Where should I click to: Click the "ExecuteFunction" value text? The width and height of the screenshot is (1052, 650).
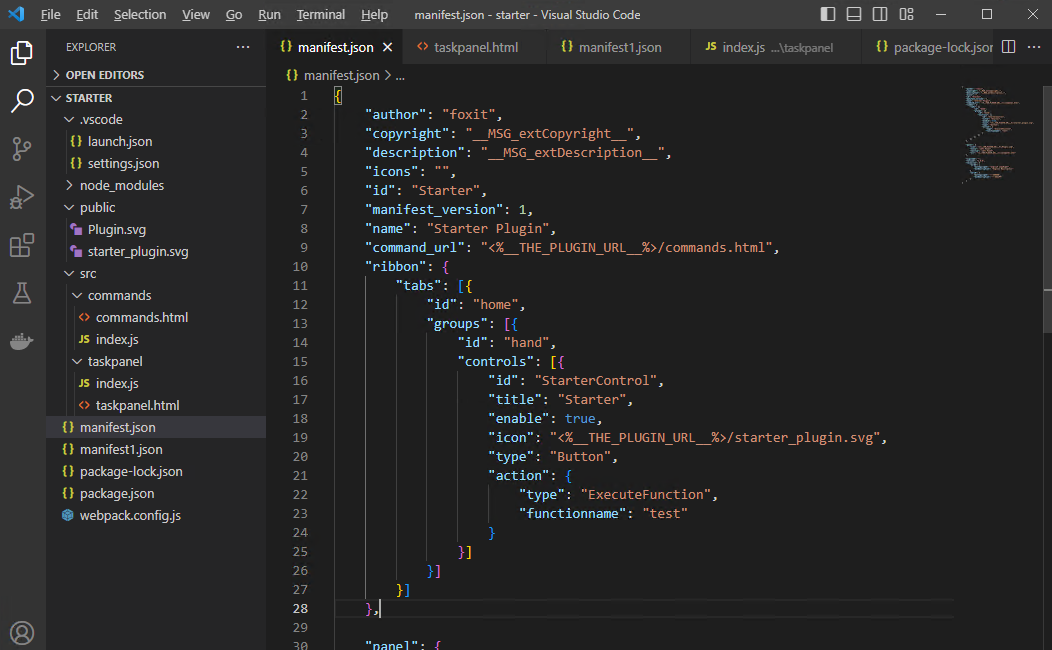pyautogui.click(x=645, y=494)
